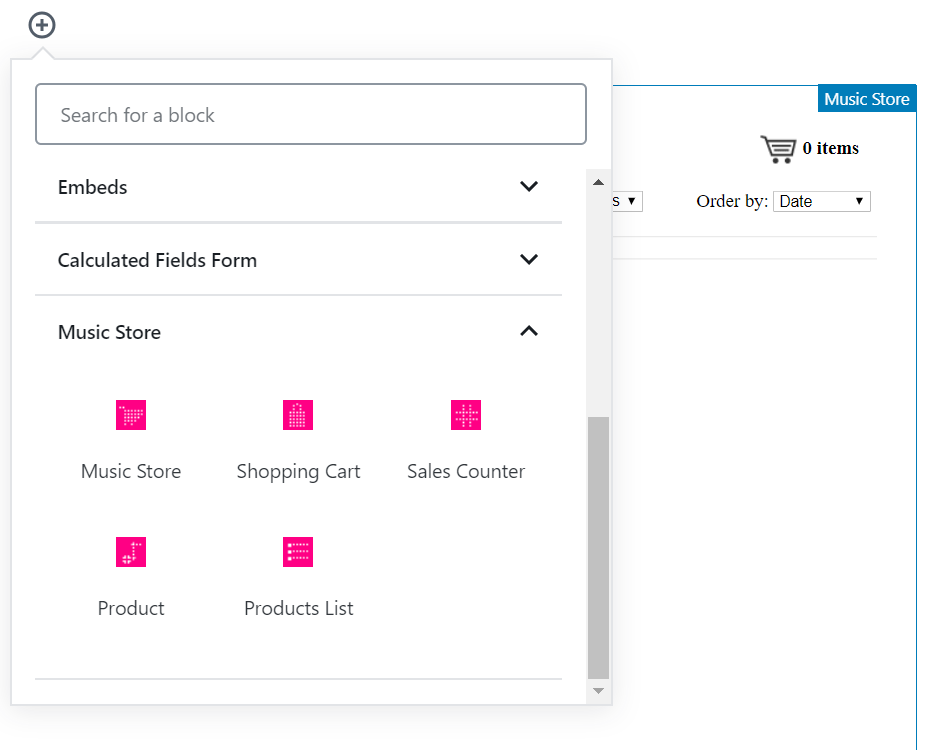Click the scrollbar down arrow
Screen dimensions: 935x750
[x=598, y=691]
